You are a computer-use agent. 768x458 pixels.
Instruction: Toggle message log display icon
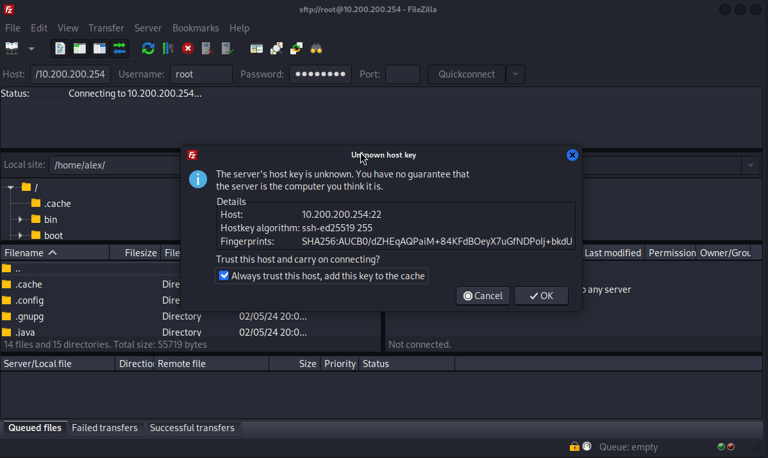(x=60, y=48)
